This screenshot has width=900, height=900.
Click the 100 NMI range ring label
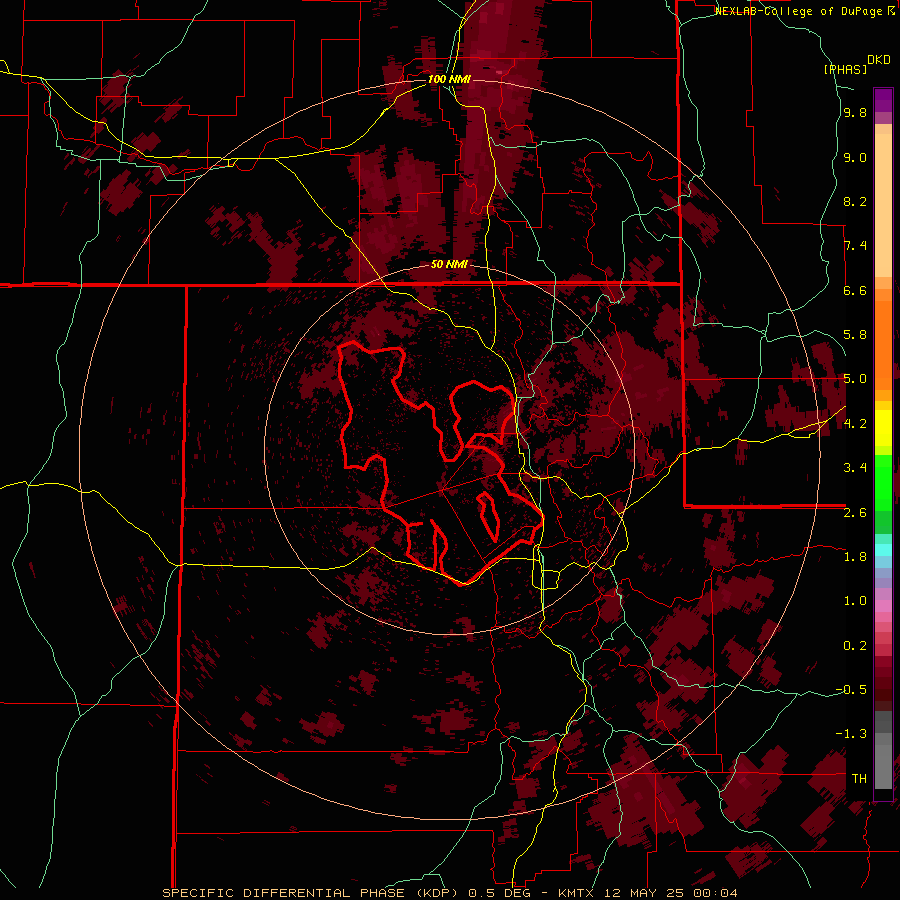(449, 79)
